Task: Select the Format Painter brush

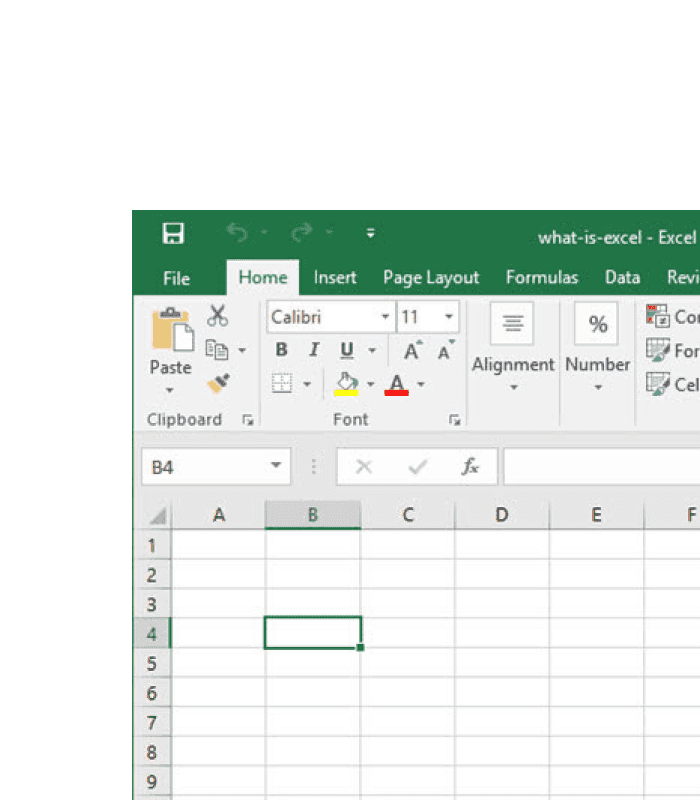Action: pos(218,383)
